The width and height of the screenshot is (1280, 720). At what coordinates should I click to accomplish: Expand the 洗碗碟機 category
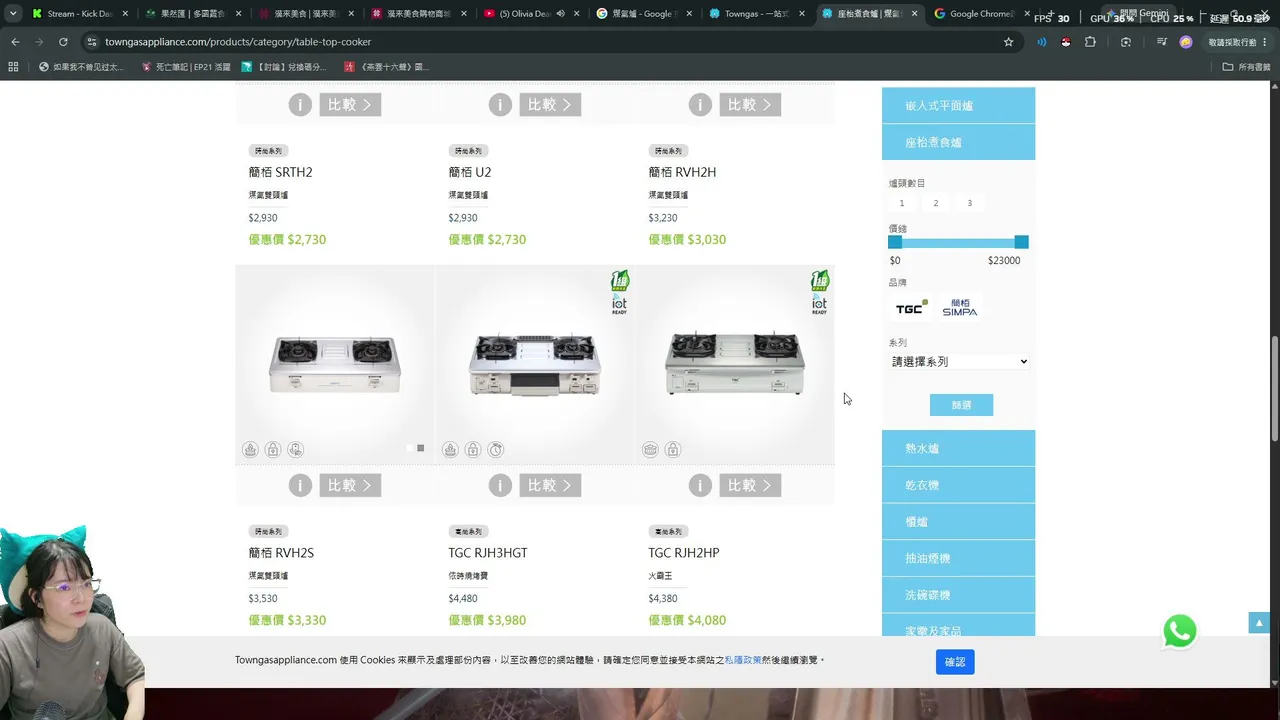click(958, 595)
